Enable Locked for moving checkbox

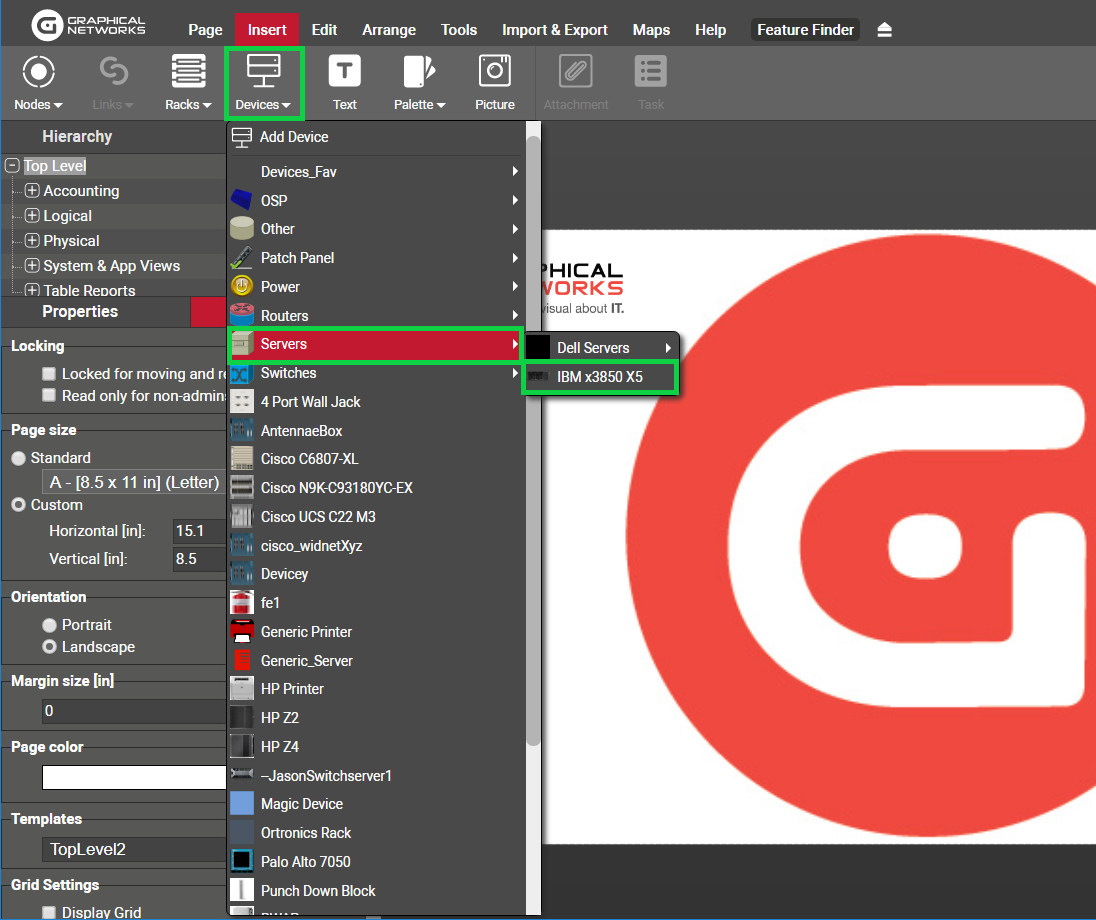[49, 374]
